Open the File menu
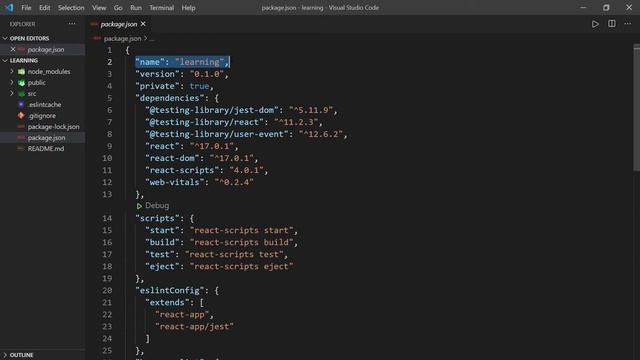The image size is (640, 360). [26, 8]
